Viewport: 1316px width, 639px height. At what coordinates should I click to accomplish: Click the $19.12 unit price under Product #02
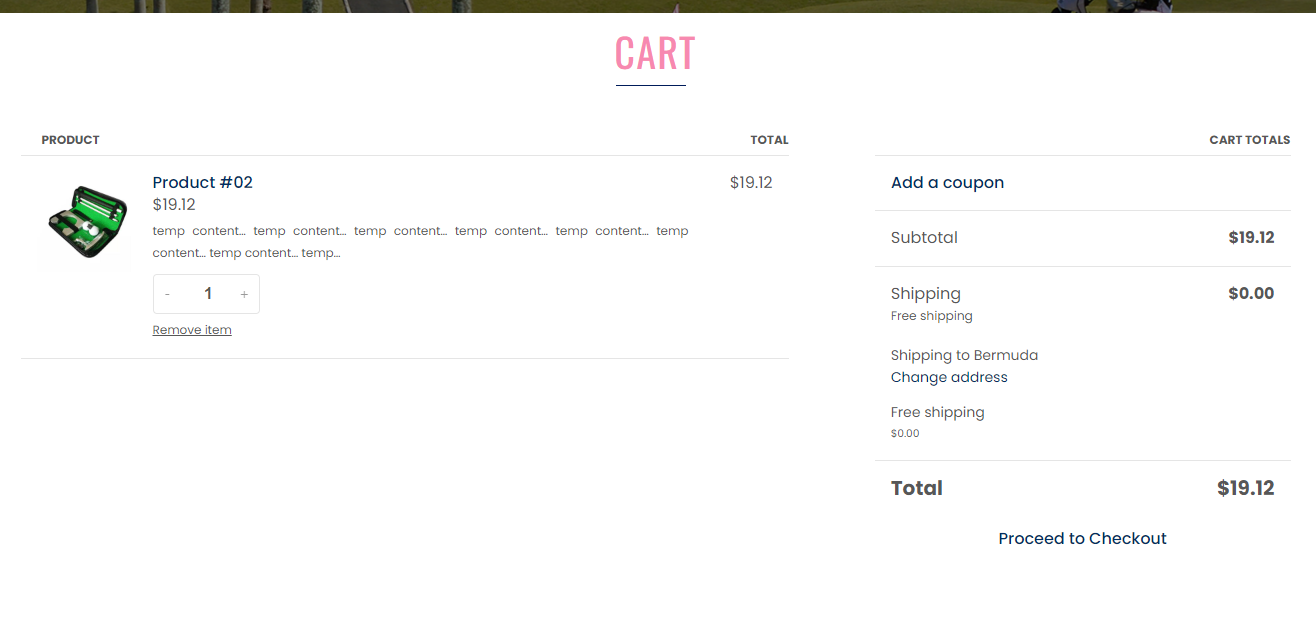pyautogui.click(x=174, y=205)
